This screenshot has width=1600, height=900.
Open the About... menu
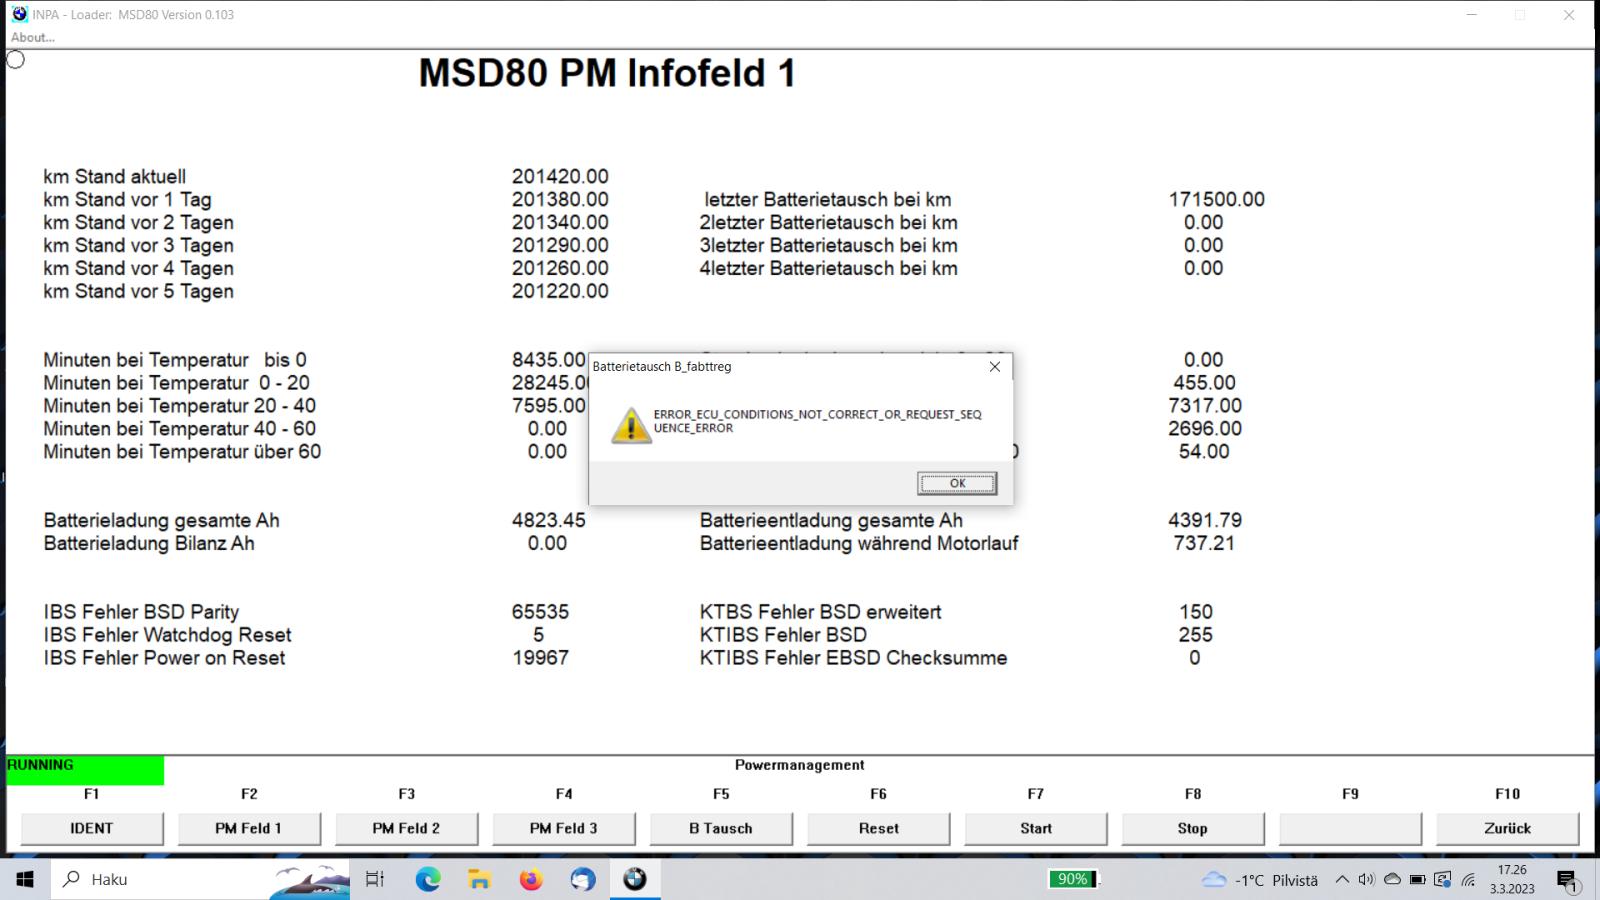click(x=33, y=37)
